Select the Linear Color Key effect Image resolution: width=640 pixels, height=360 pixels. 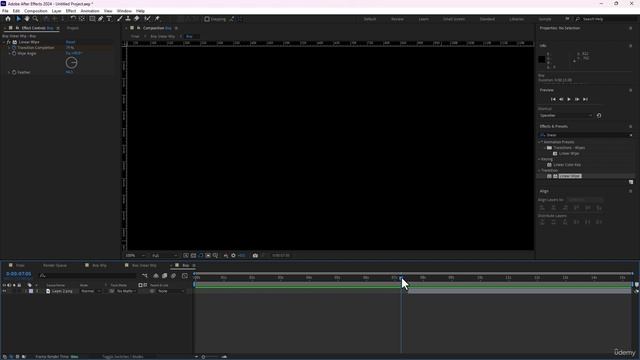coord(567,165)
